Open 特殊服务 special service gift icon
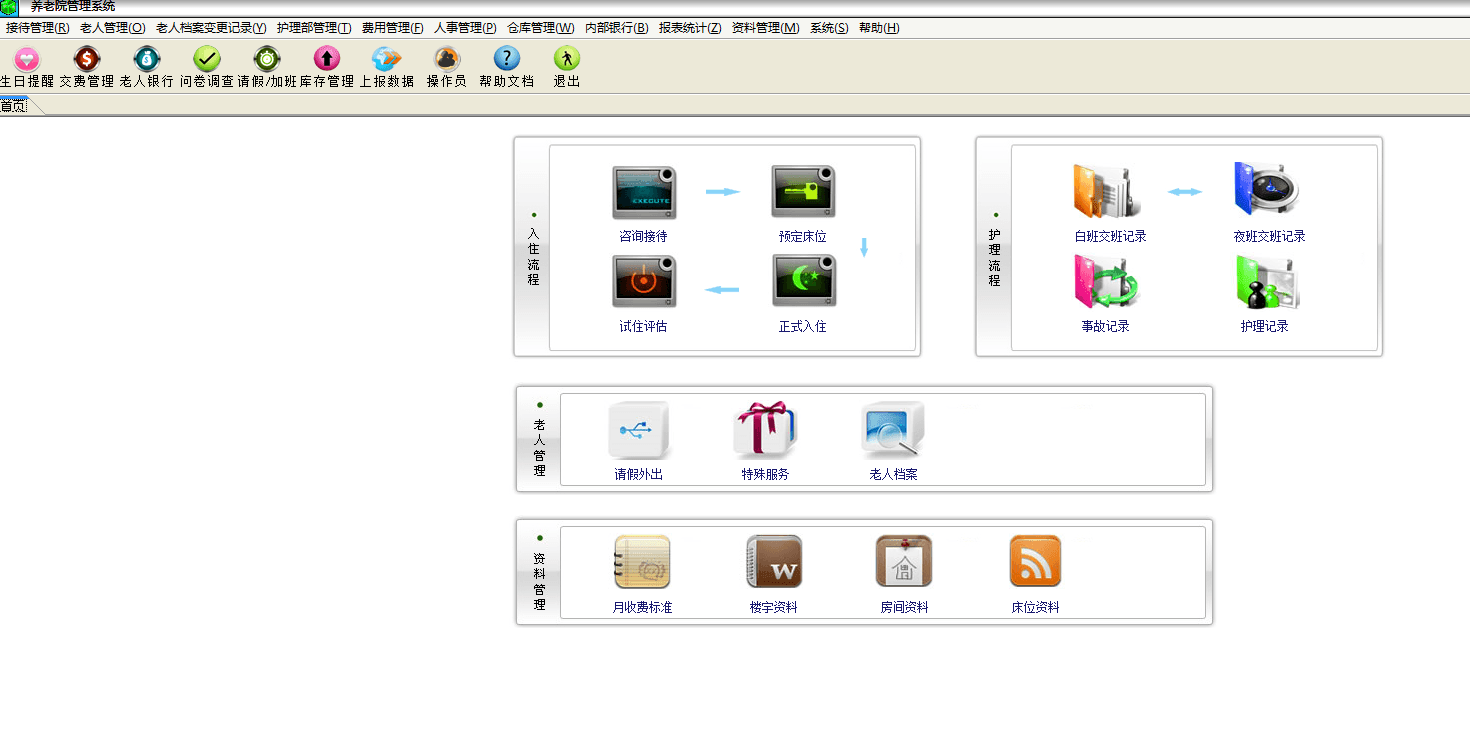This screenshot has height=749, width=1470. coord(765,429)
